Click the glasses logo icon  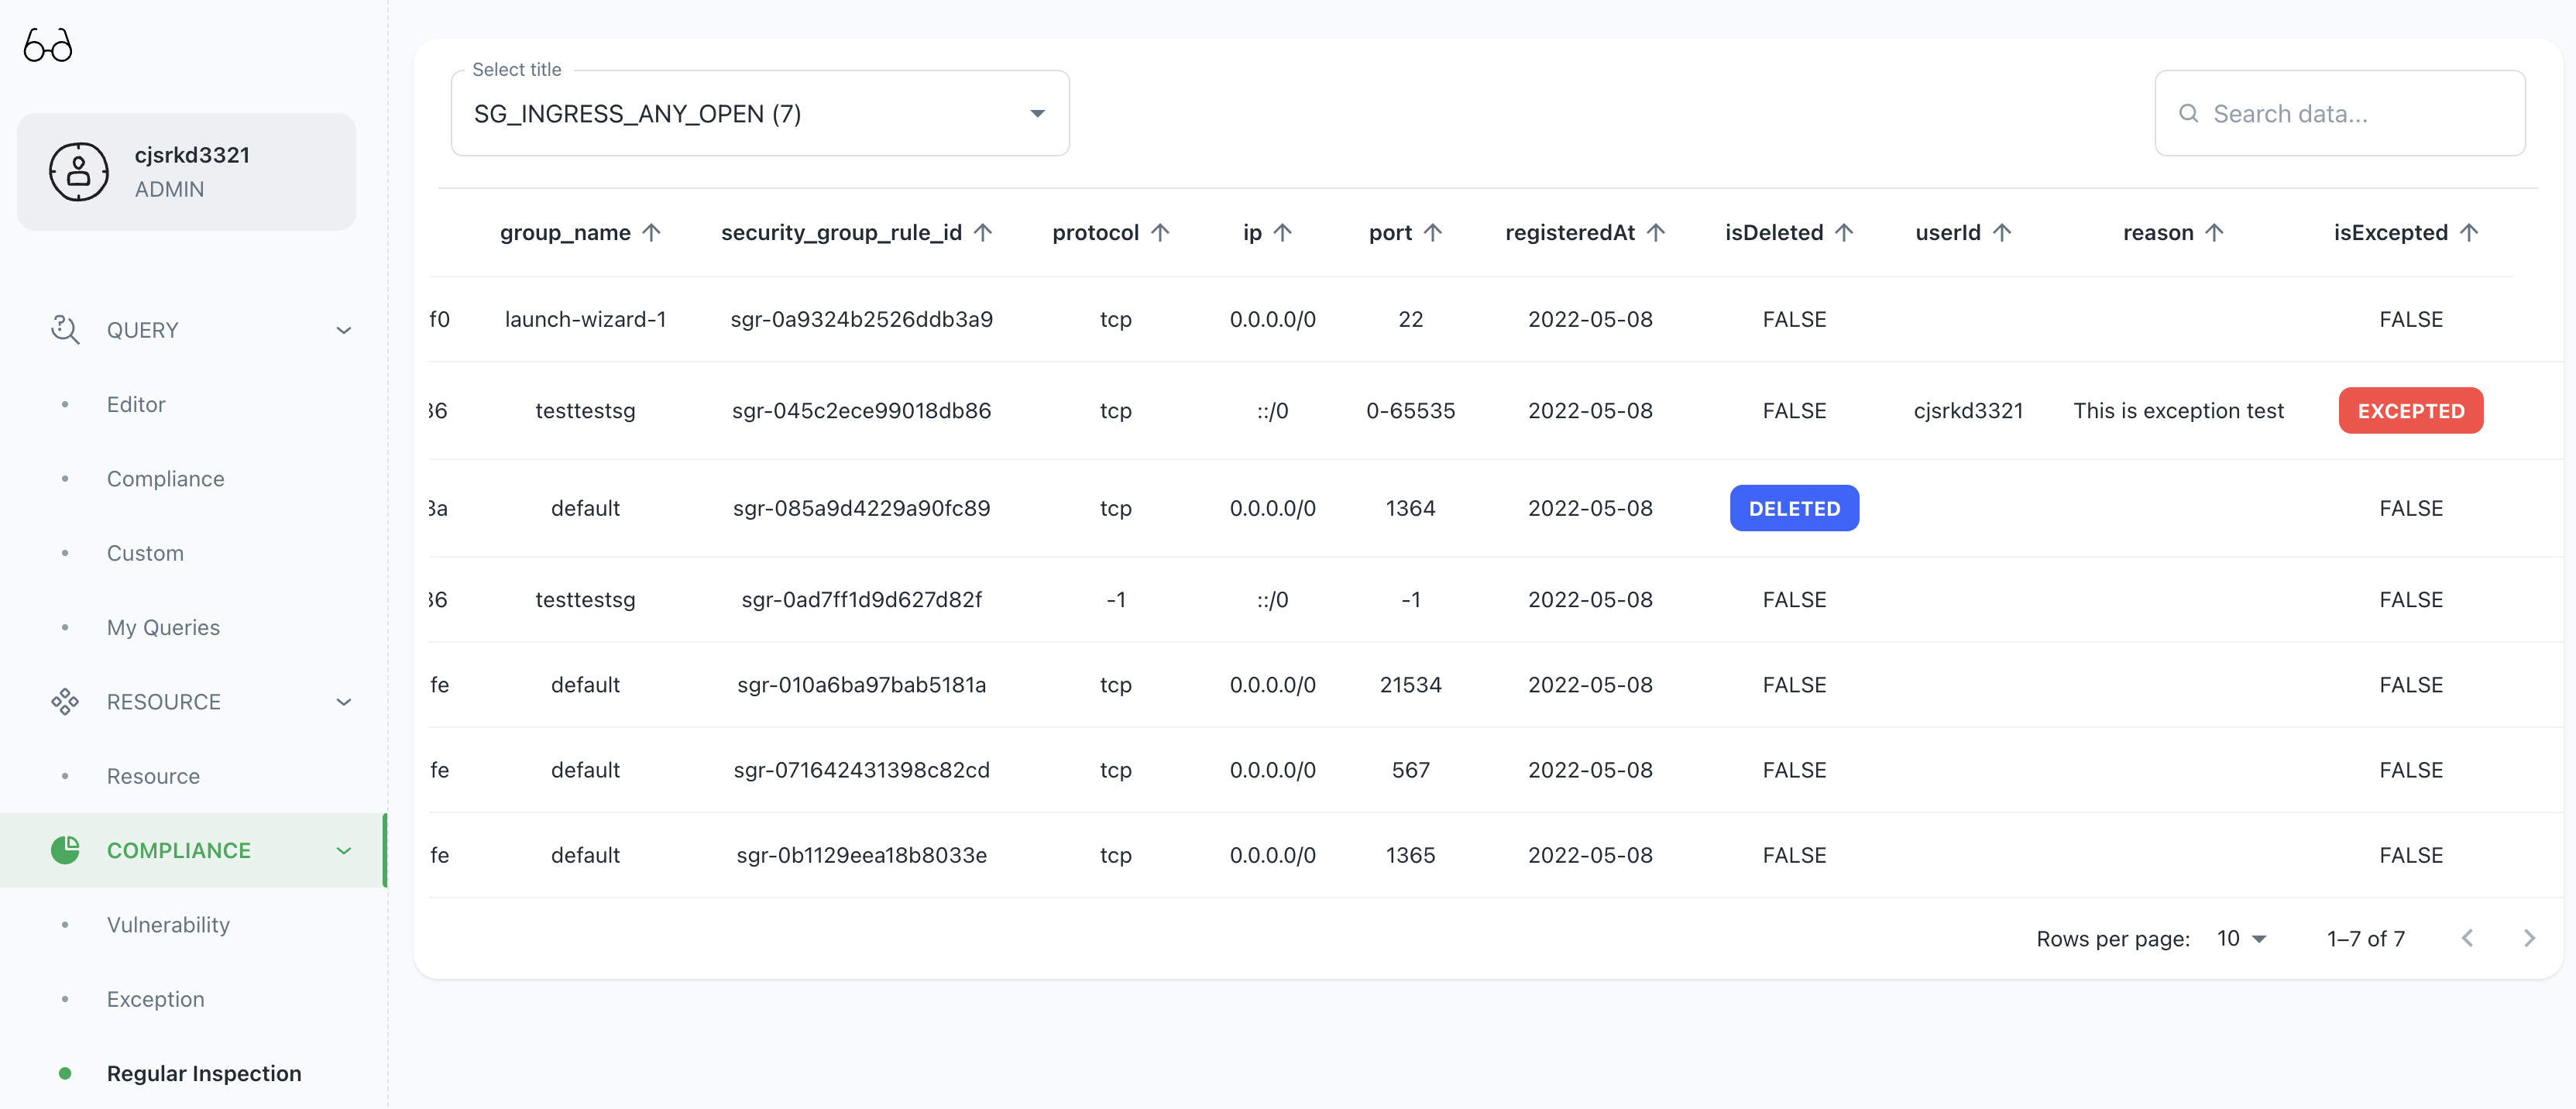point(48,46)
